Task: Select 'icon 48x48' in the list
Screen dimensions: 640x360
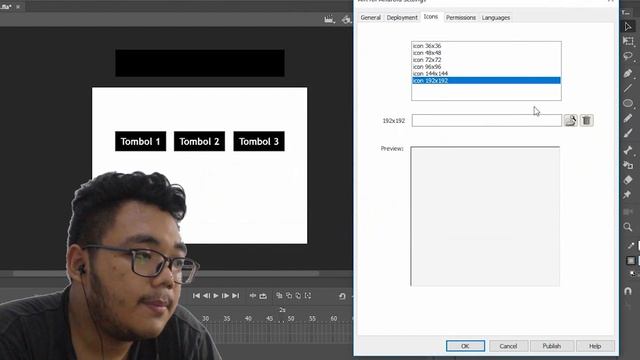Action: 486,53
